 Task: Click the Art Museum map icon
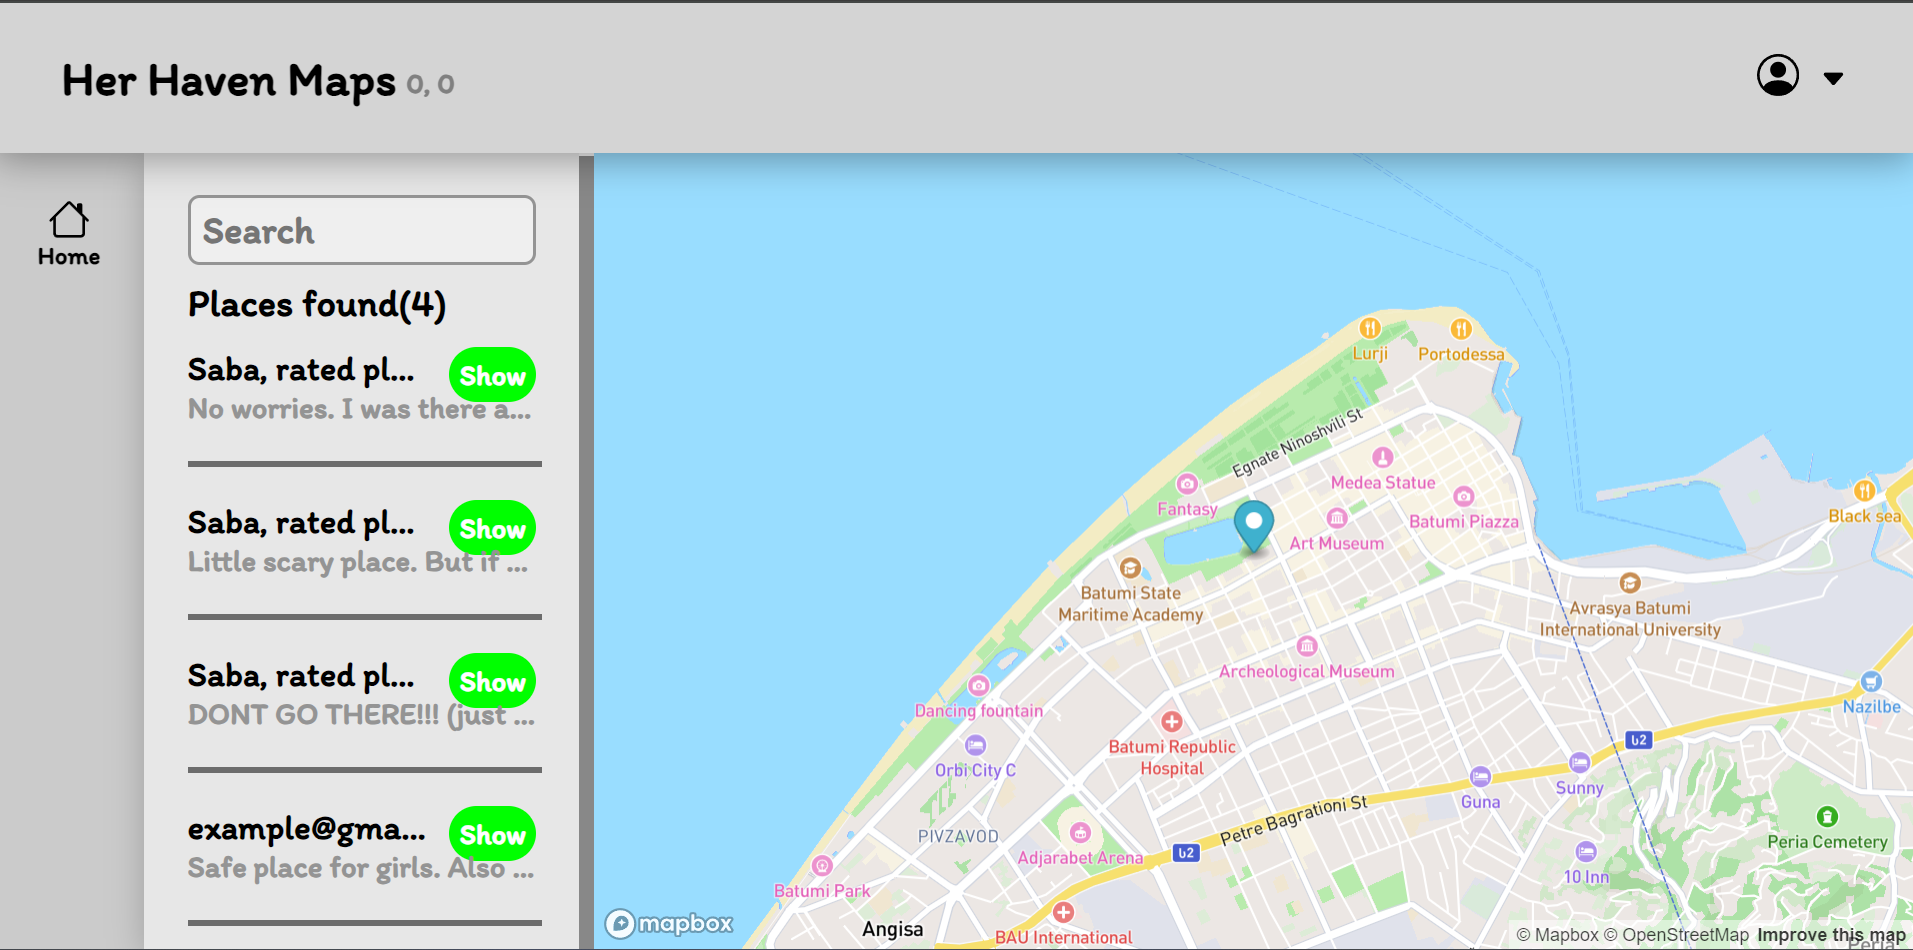1337,518
